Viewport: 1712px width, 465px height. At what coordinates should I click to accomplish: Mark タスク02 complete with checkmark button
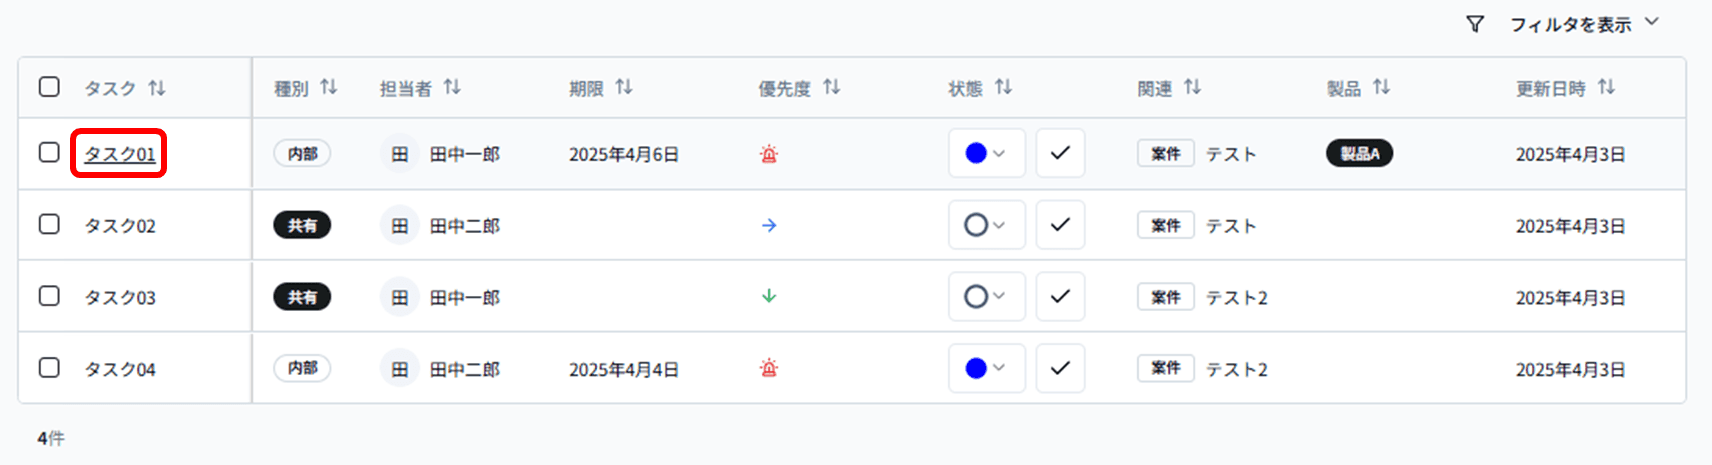pos(1060,225)
